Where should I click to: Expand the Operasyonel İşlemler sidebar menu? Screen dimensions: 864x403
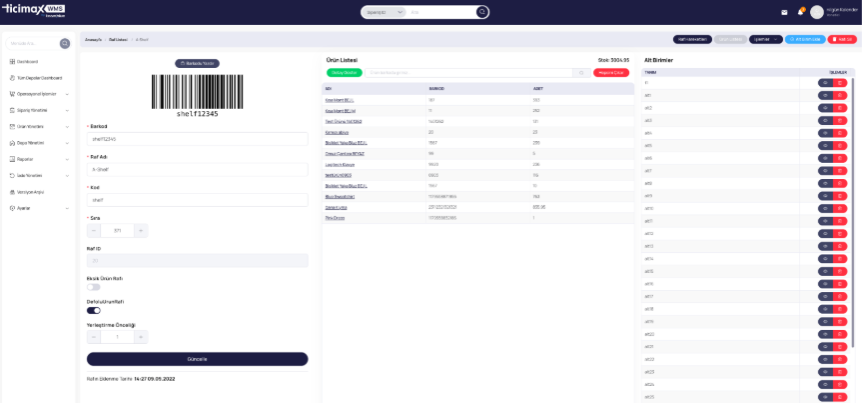point(39,94)
